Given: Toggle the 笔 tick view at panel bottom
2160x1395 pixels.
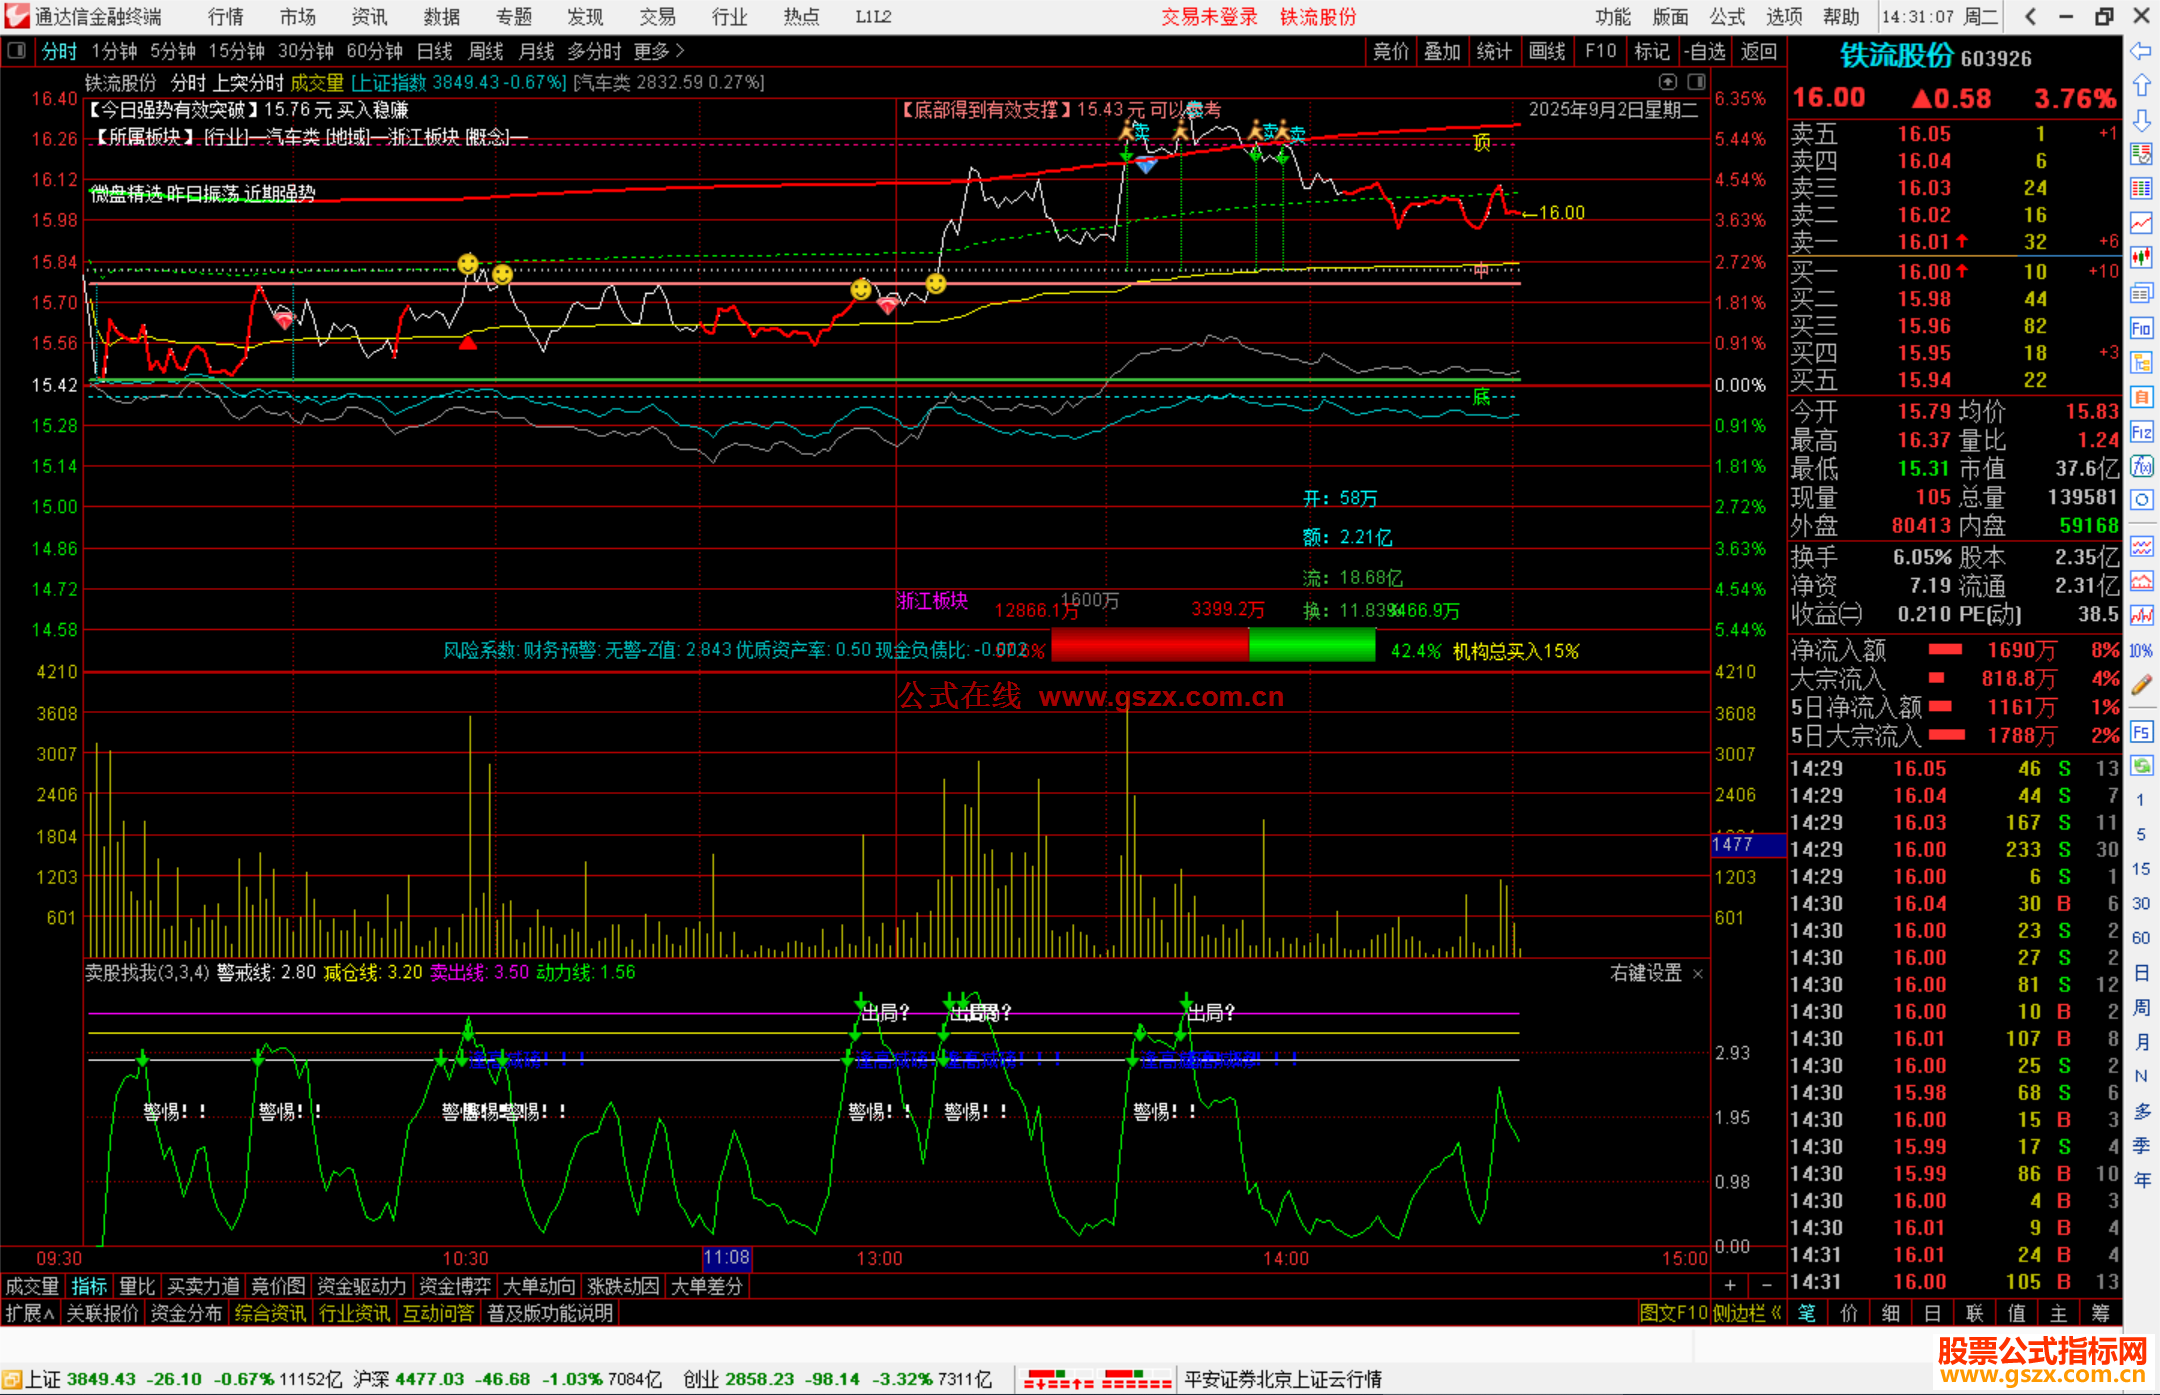Looking at the screenshot, I should (1807, 1313).
